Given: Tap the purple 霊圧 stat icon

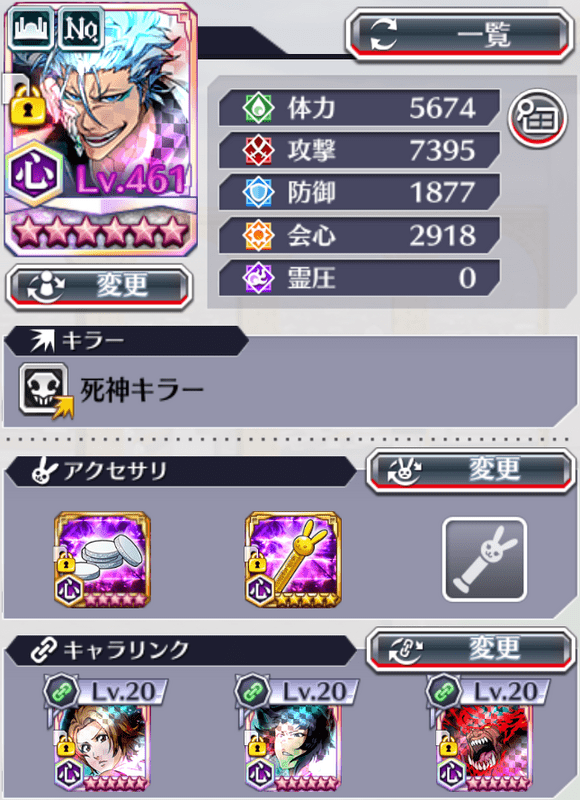Looking at the screenshot, I should (x=258, y=278).
